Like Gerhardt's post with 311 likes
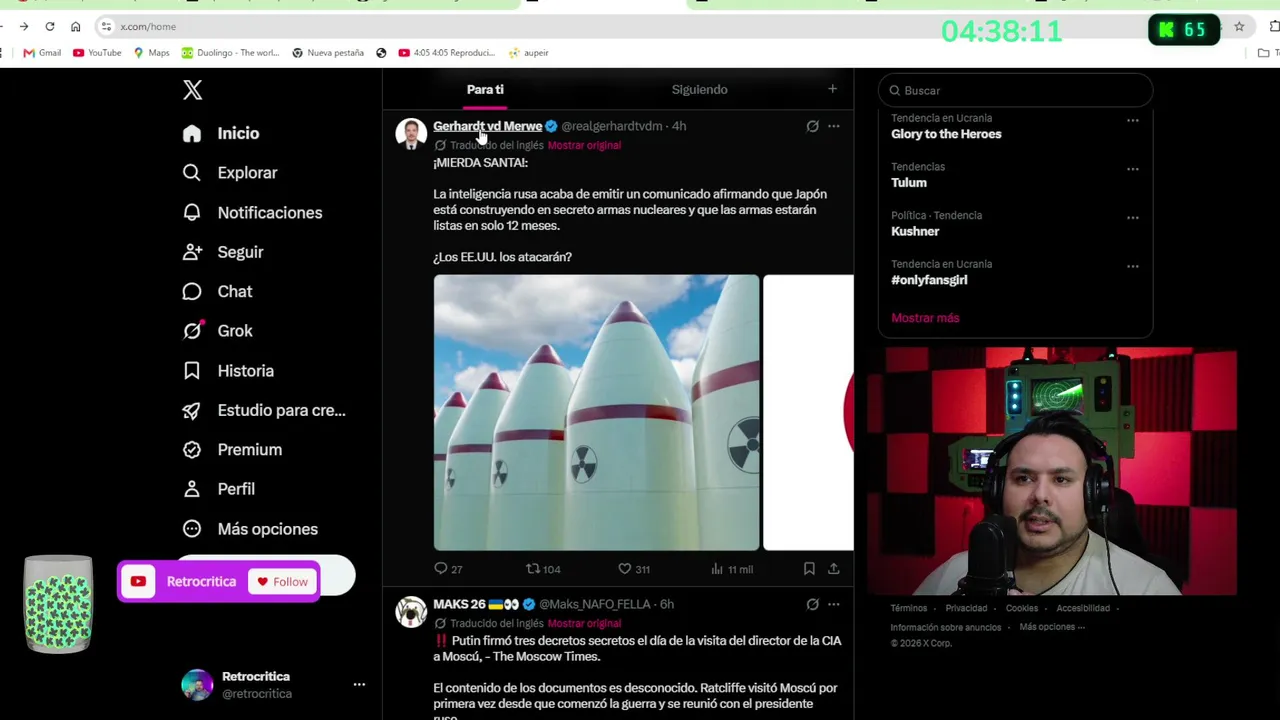Screen dimensions: 1280x720 [634, 569]
